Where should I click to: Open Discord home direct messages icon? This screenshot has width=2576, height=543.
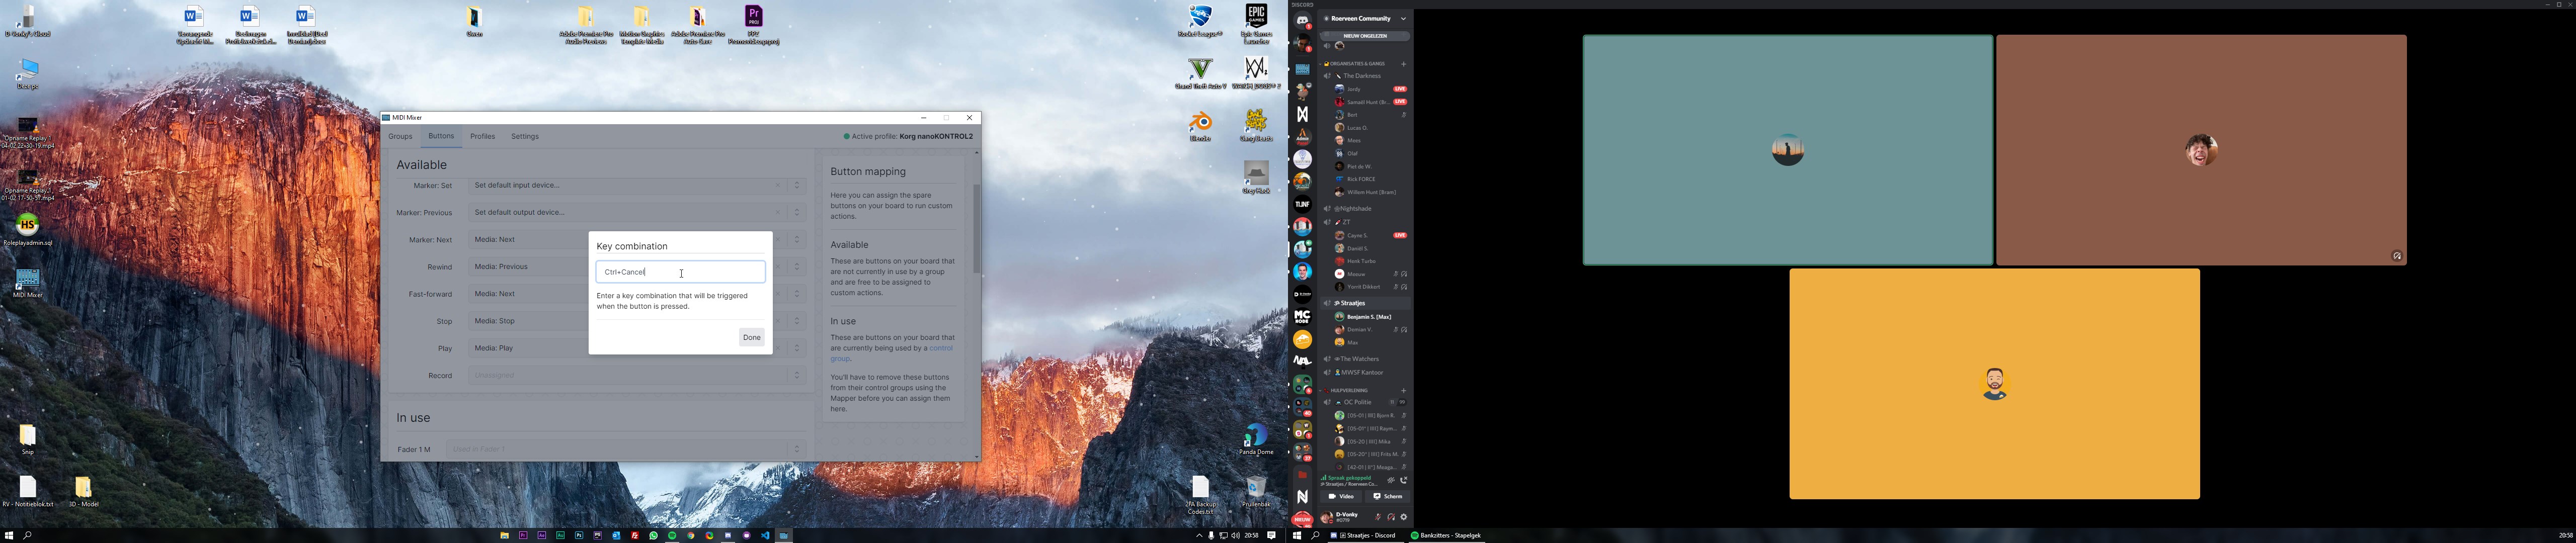(x=1302, y=21)
